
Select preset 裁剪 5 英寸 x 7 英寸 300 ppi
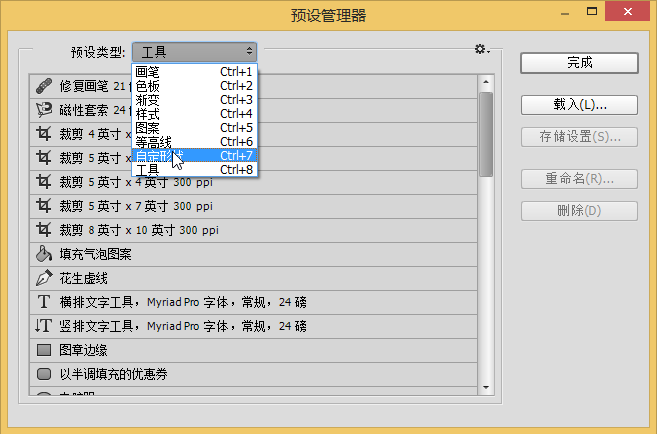(253, 206)
